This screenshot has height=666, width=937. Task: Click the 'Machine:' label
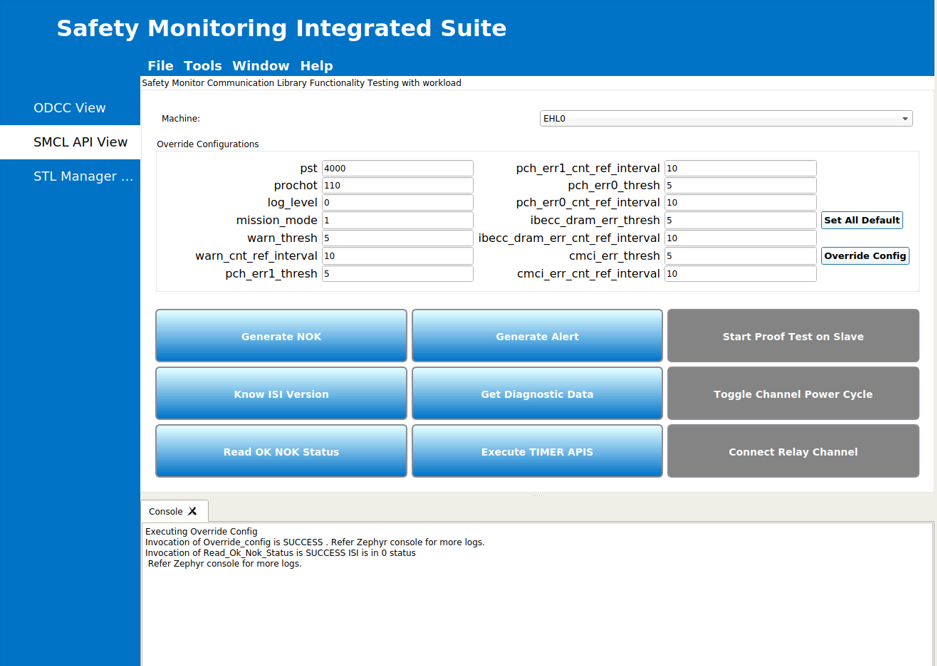[x=180, y=118]
